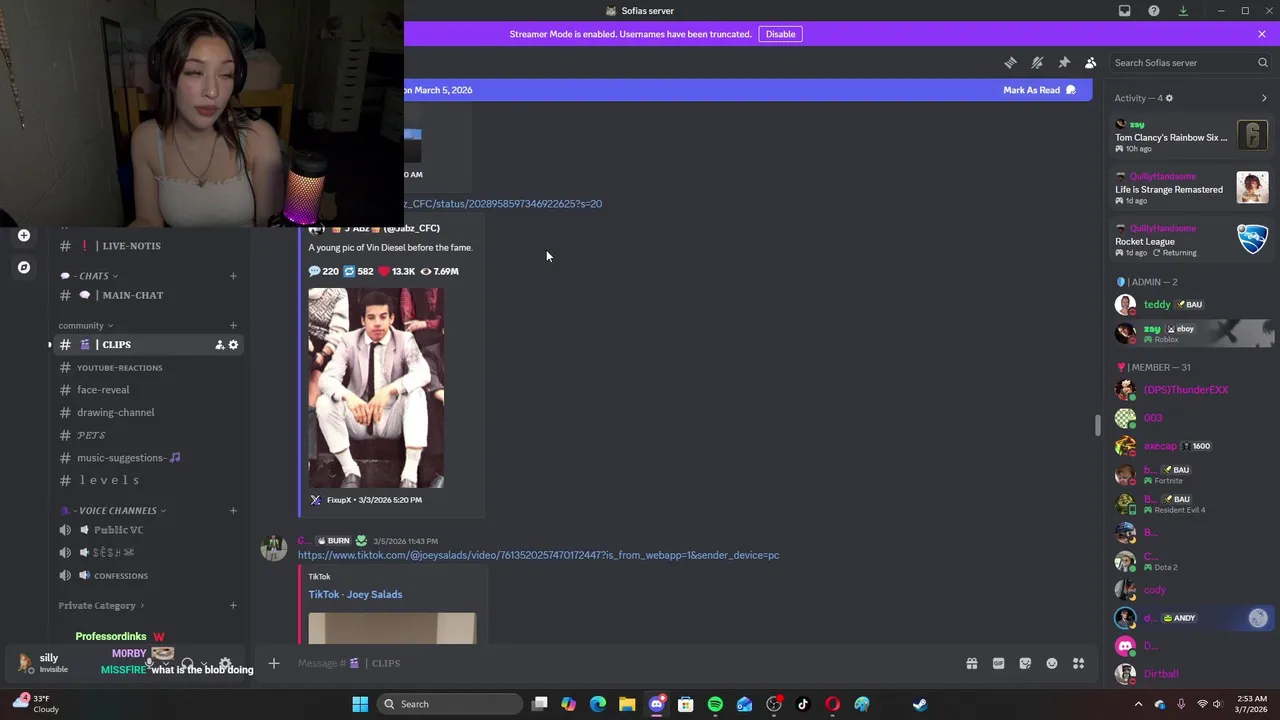Show hidden tray icons chevron

click(x=1138, y=704)
